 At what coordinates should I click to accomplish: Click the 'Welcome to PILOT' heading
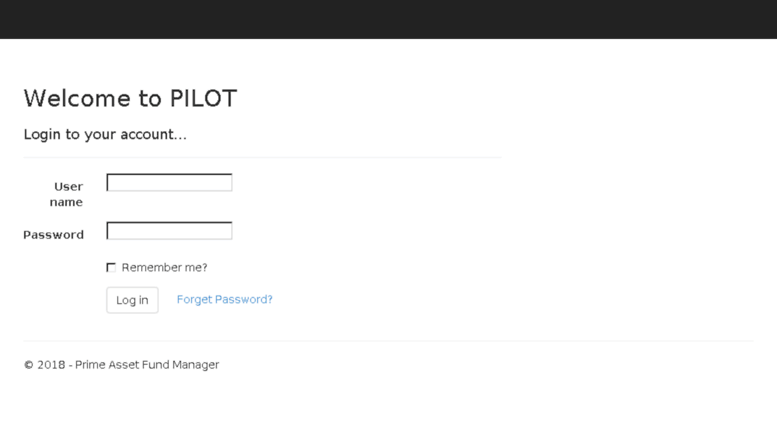click(130, 98)
